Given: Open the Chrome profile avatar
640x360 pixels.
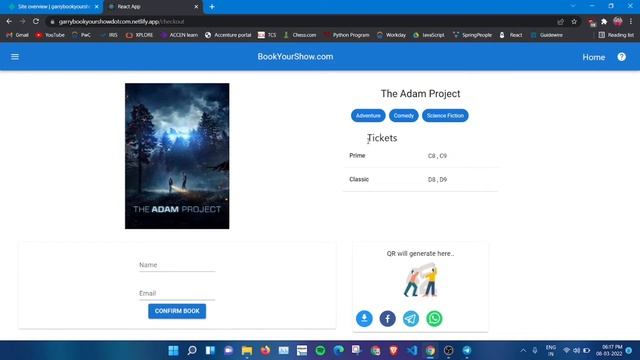Looking at the screenshot, I should 618,22.
